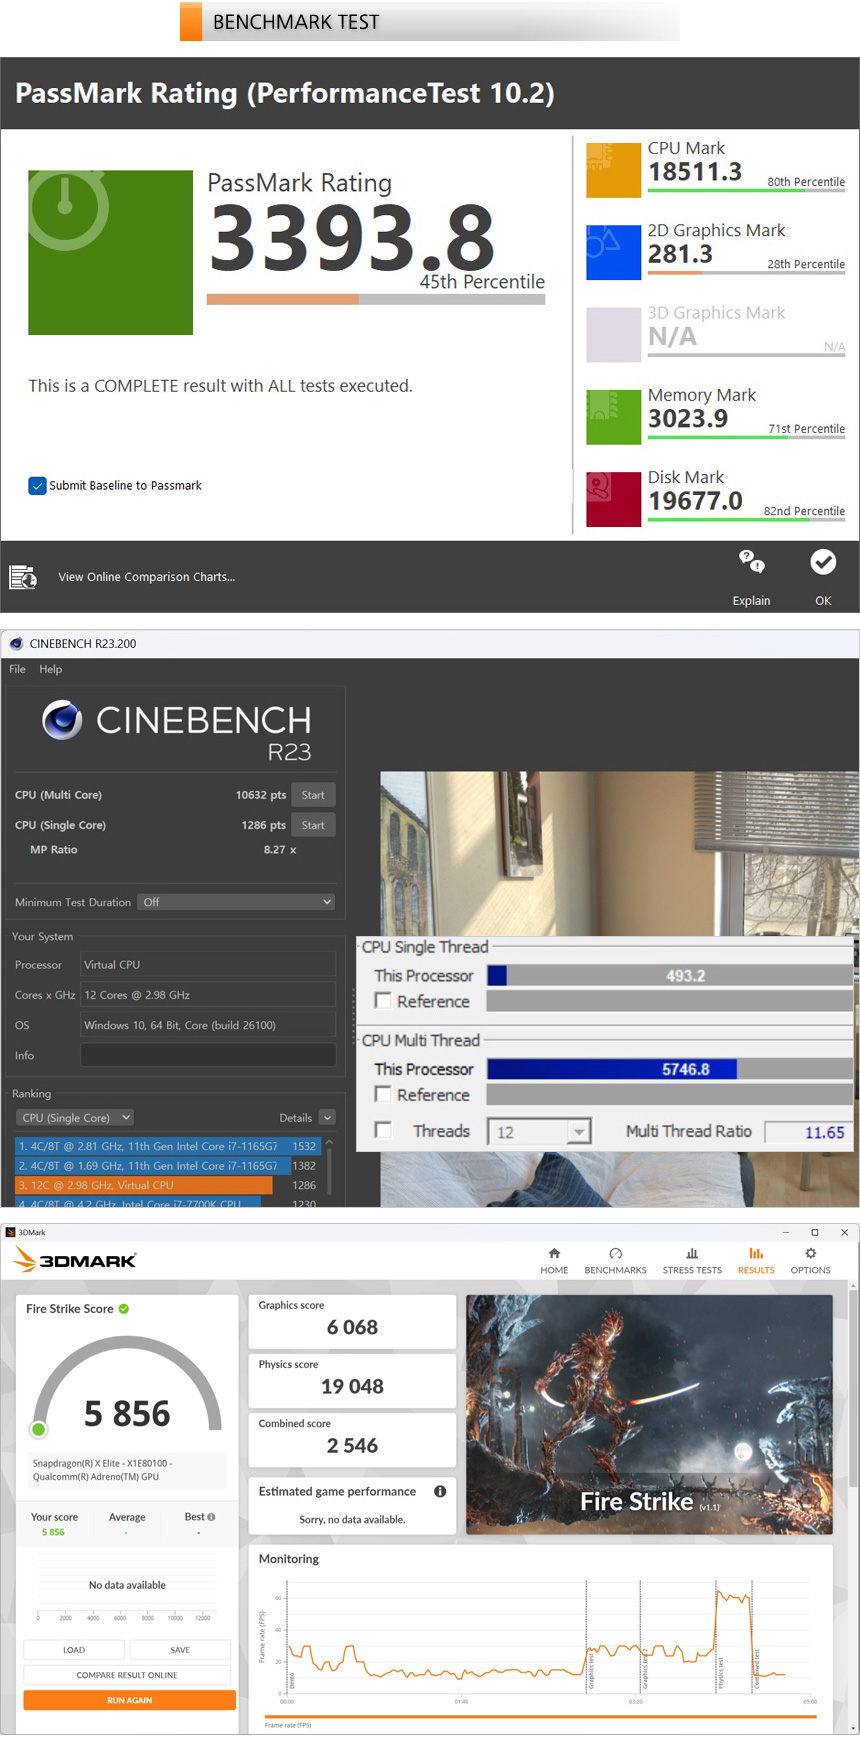The width and height of the screenshot is (860, 1739).
Task: Open the Cinebench File menu
Action: point(17,669)
